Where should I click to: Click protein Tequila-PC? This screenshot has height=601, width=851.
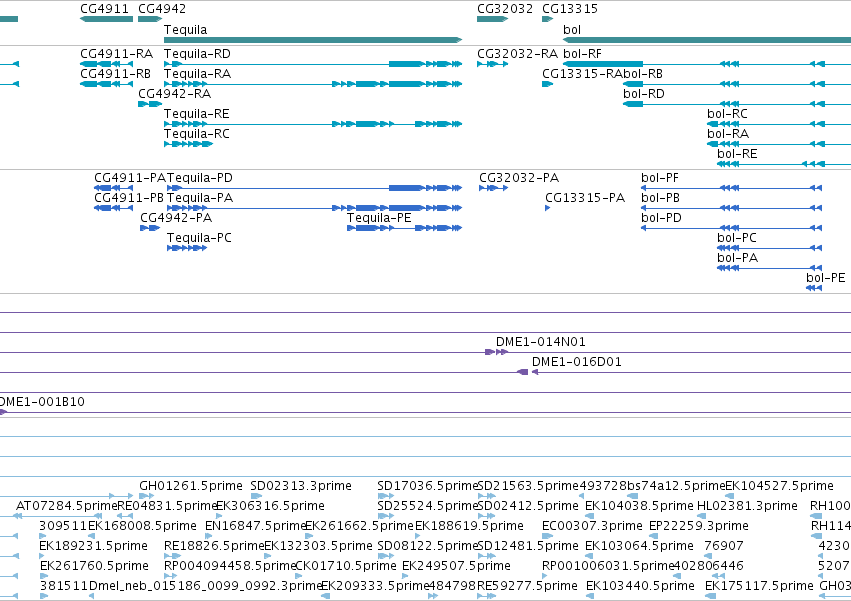[187, 248]
